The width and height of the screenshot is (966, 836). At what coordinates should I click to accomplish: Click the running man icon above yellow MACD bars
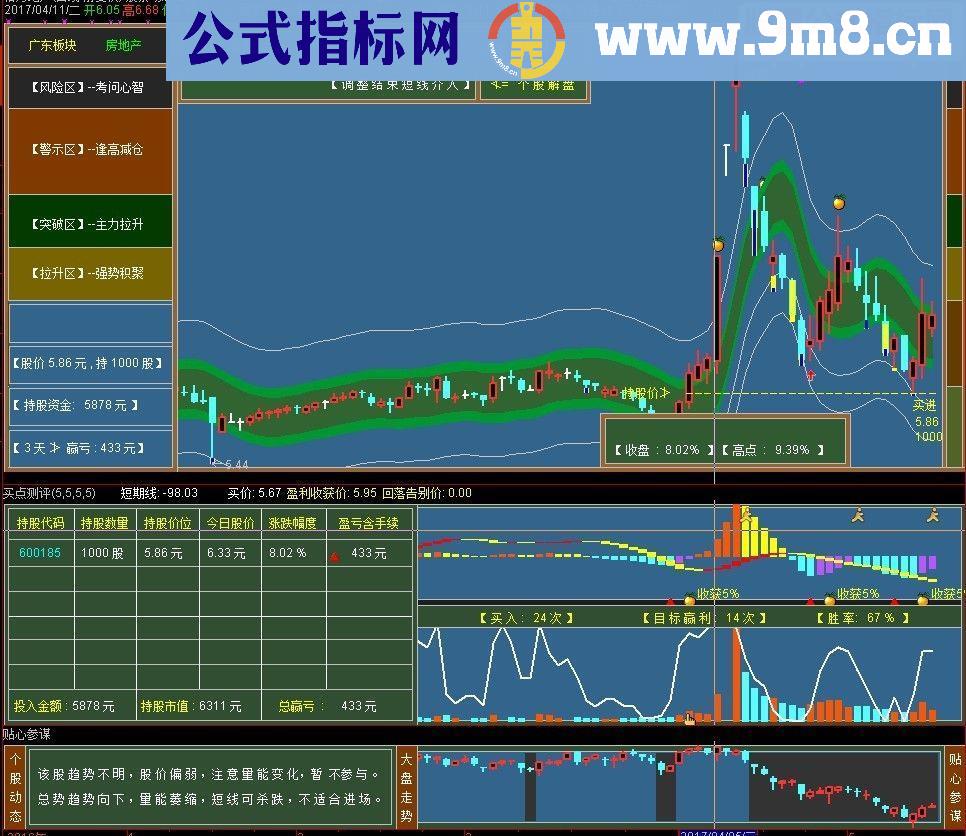click(747, 515)
